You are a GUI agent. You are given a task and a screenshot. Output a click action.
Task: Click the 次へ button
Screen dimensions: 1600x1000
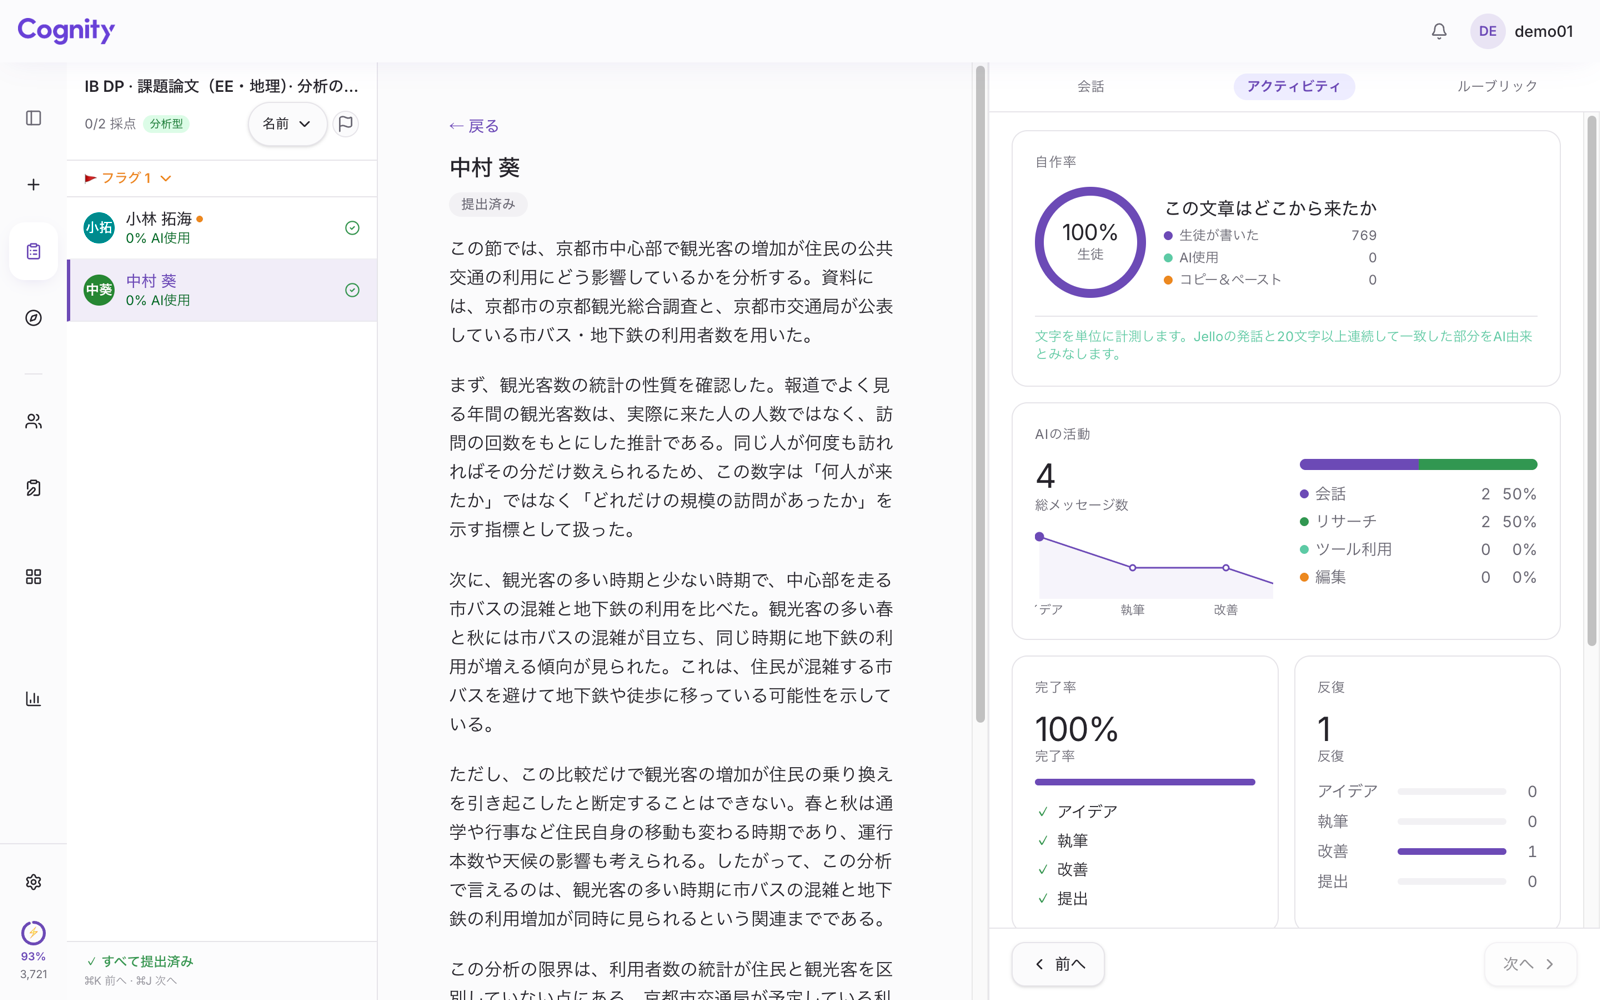click(1530, 964)
